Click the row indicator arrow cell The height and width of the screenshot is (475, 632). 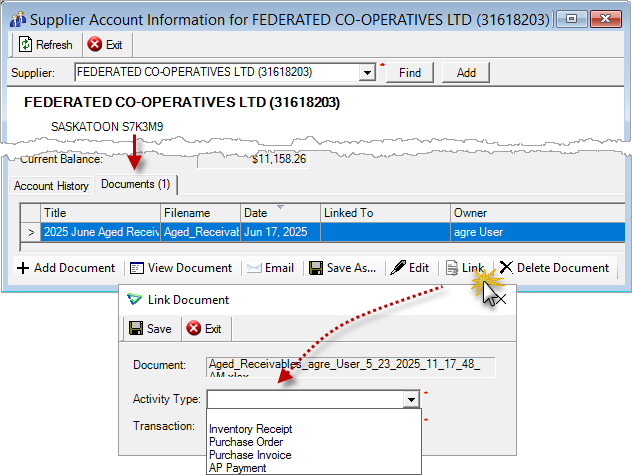point(31,232)
